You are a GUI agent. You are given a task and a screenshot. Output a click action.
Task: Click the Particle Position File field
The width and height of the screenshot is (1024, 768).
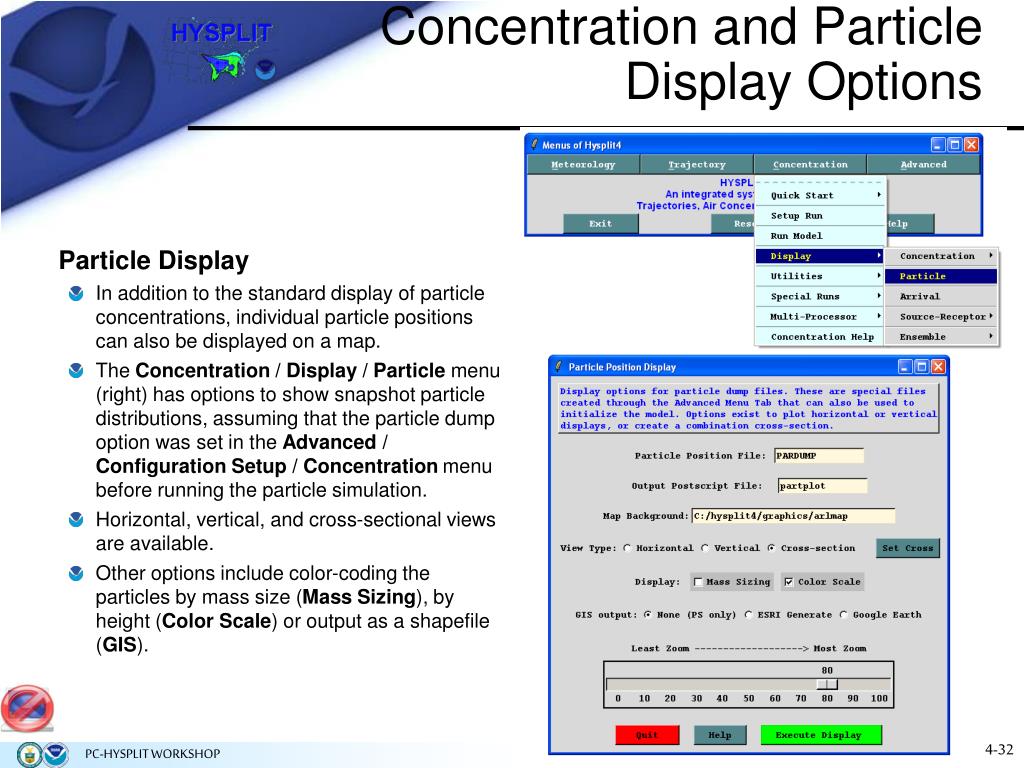(x=819, y=456)
